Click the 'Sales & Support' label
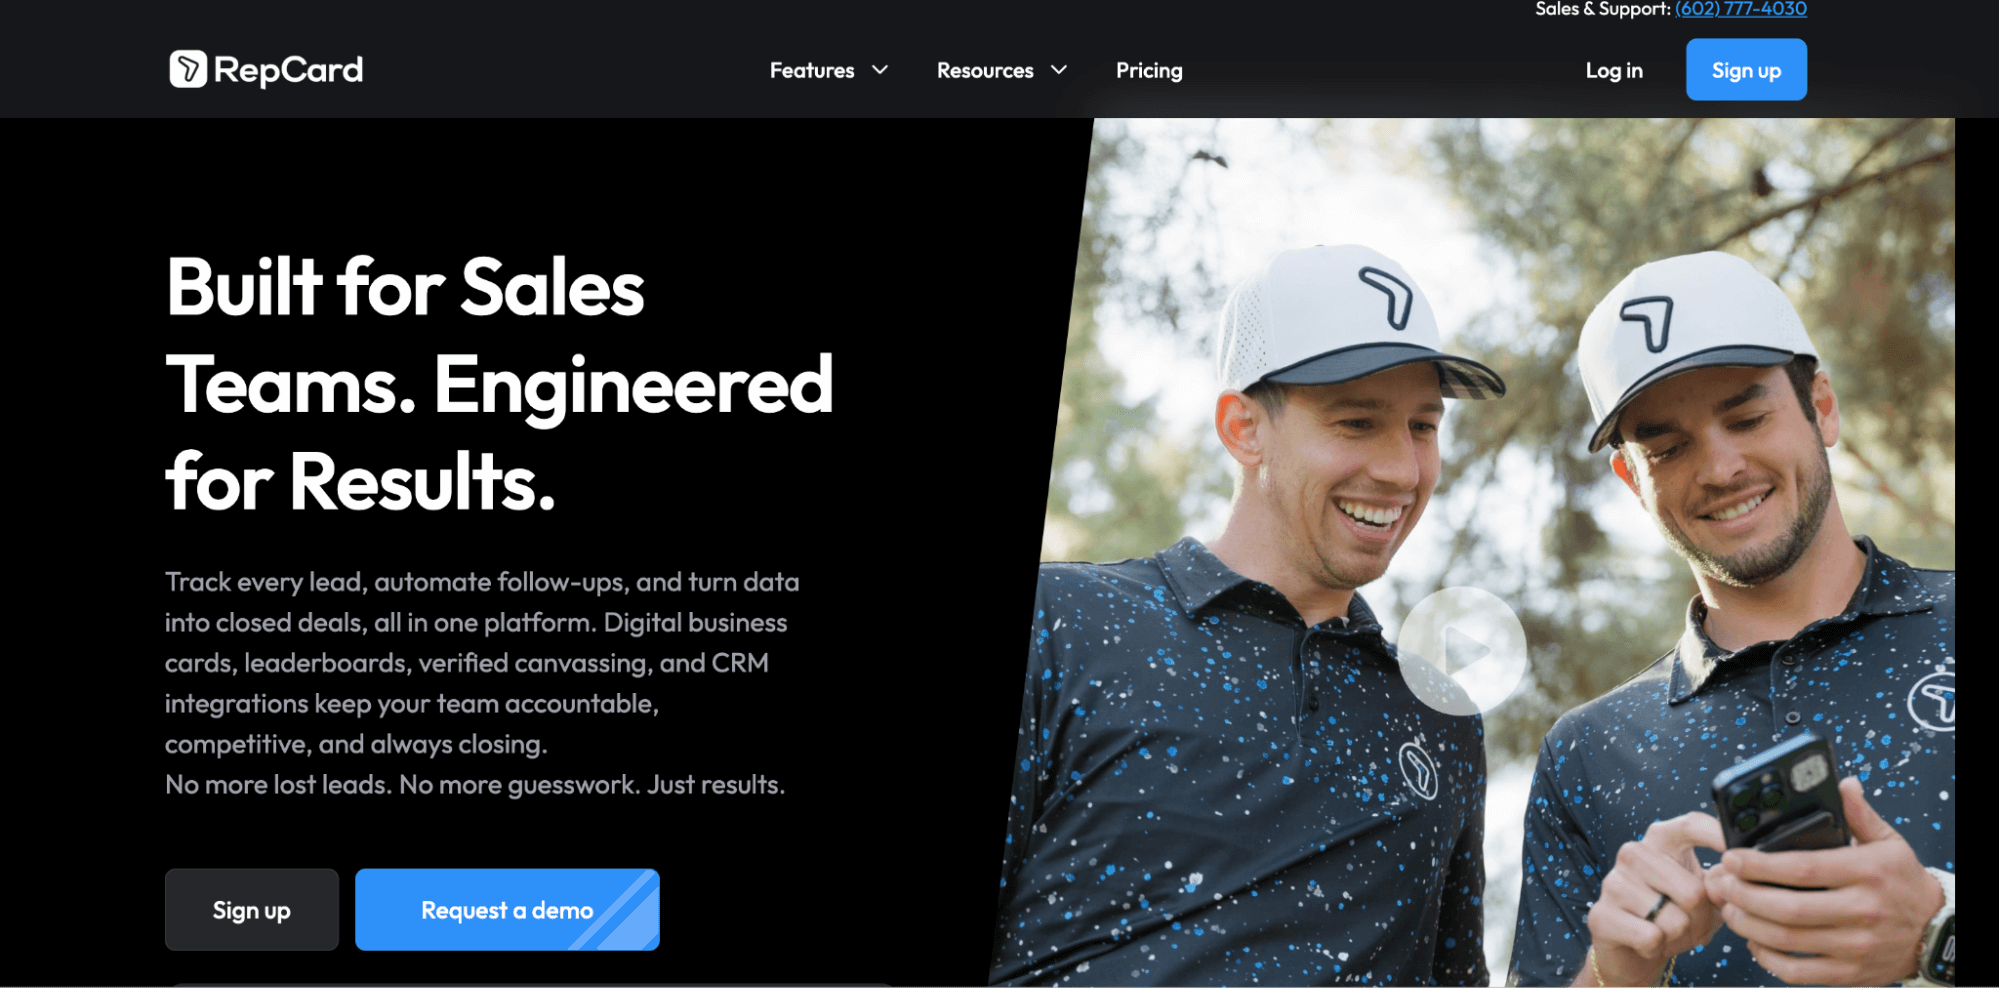Viewport: 1999px width, 988px height. [1602, 9]
